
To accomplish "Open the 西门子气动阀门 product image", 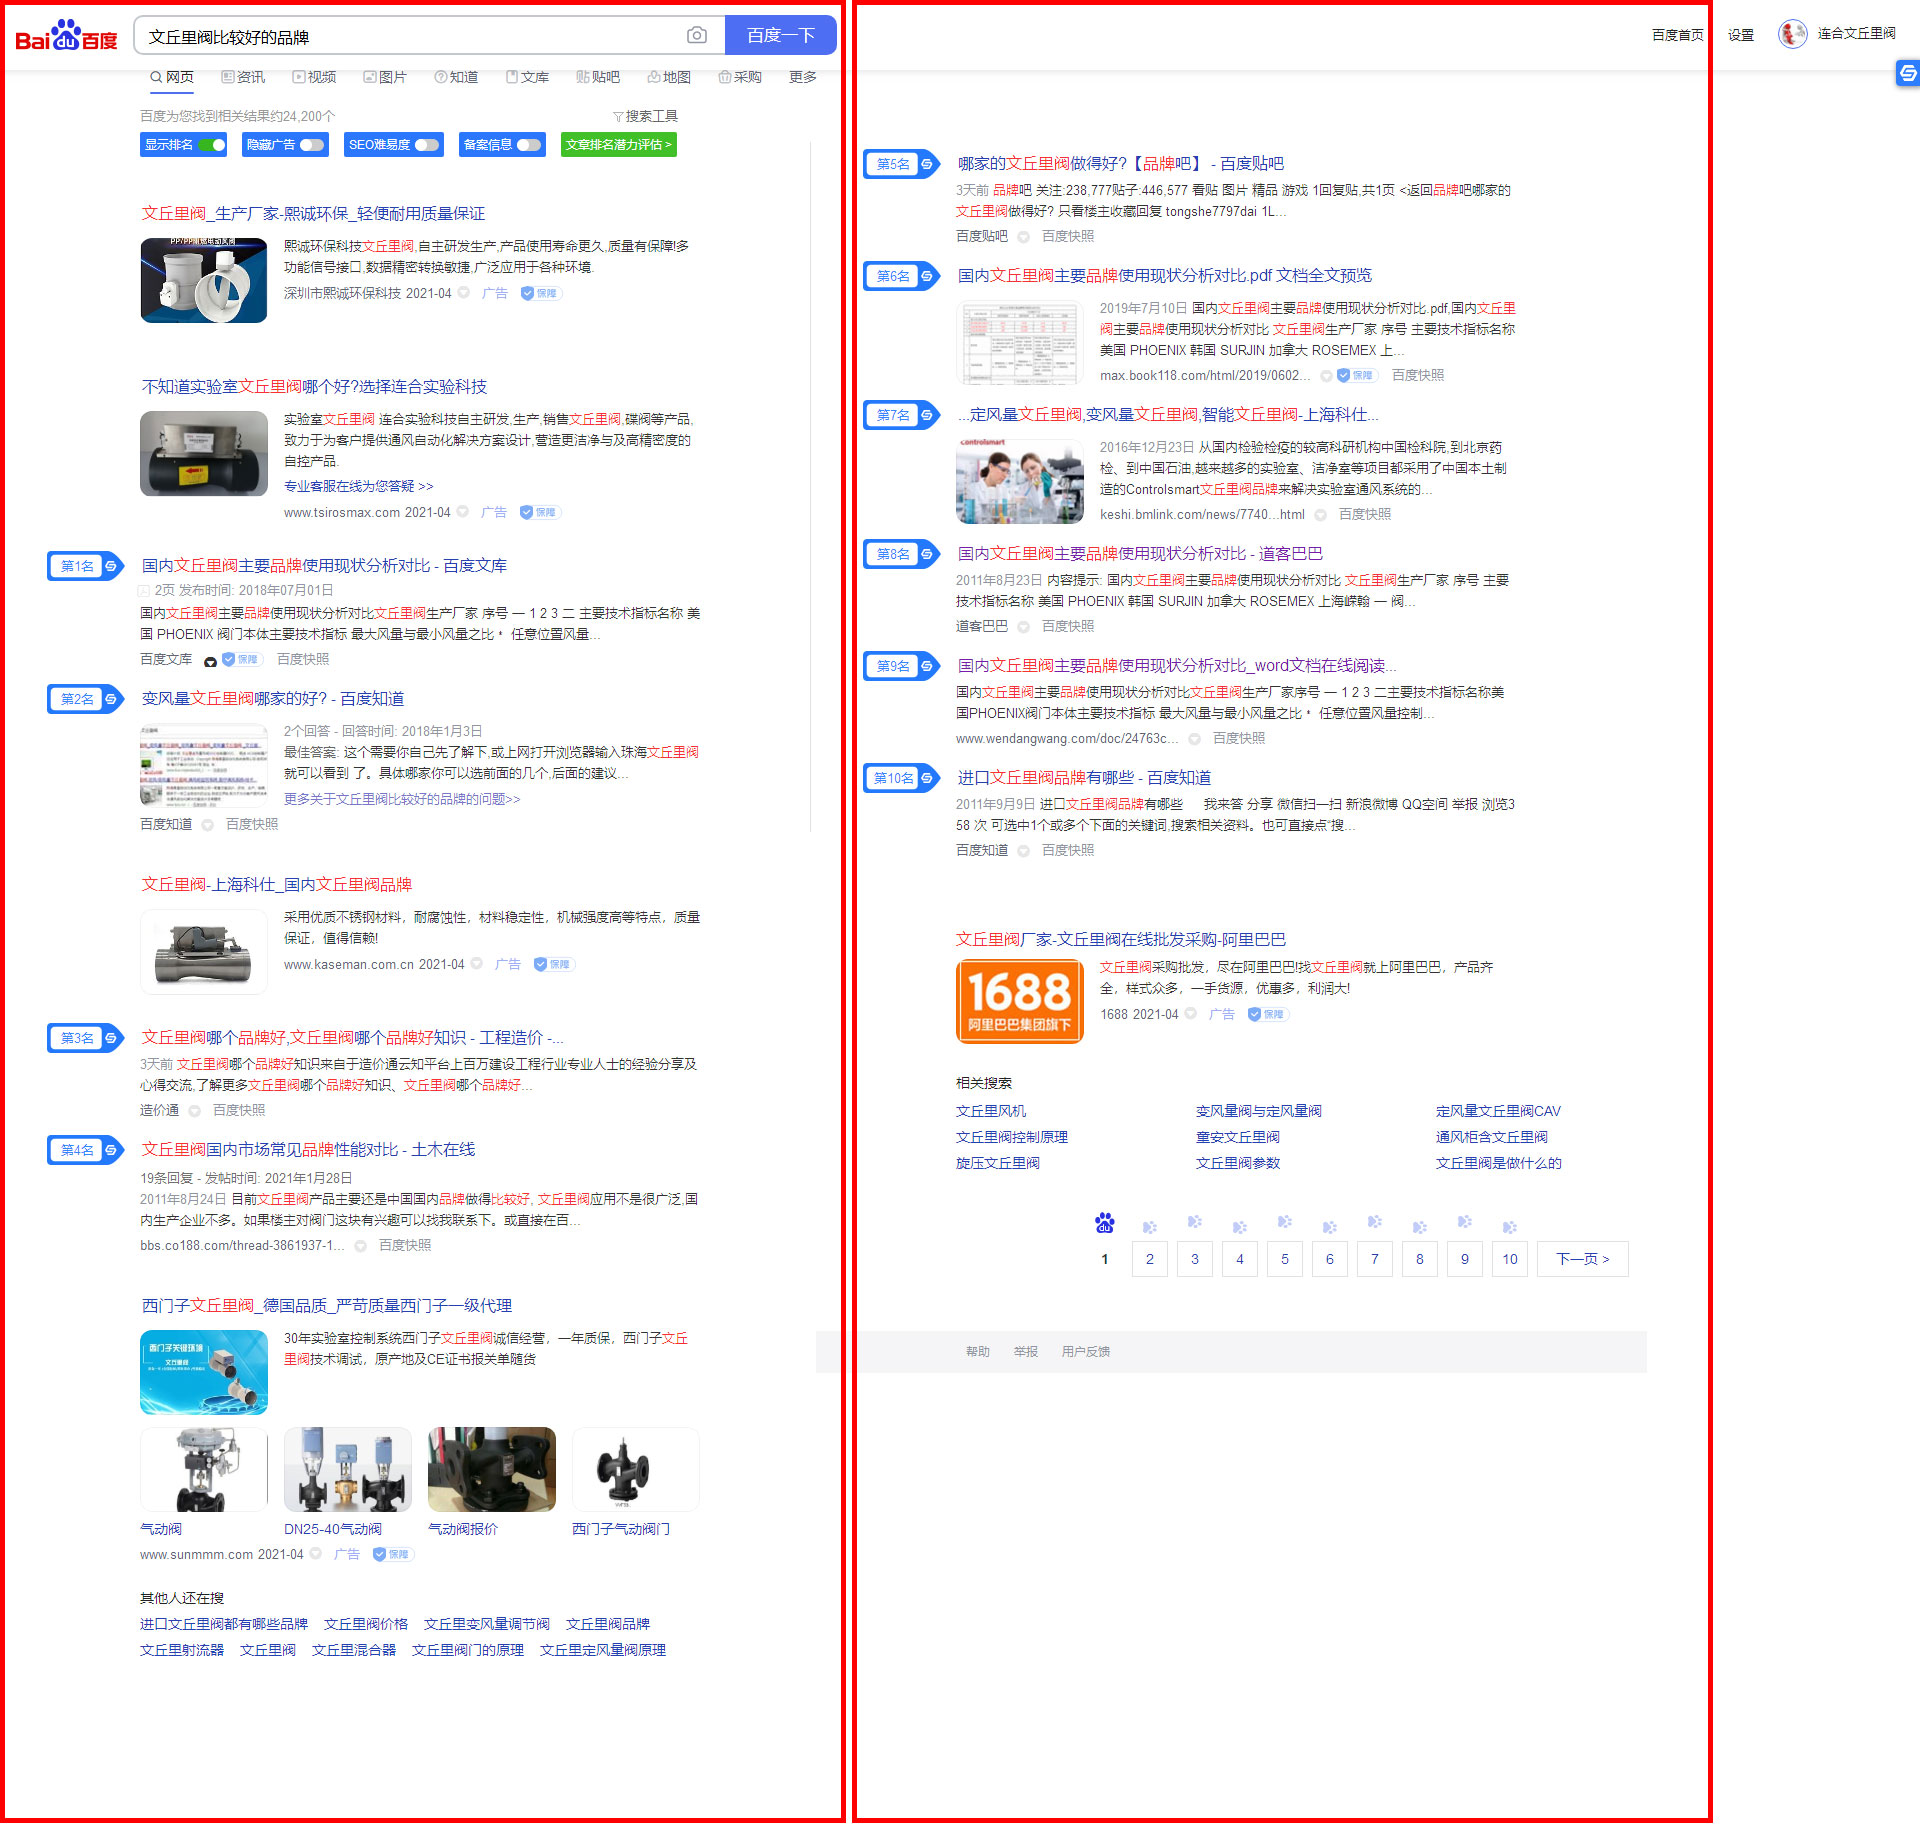I will click(x=636, y=1470).
